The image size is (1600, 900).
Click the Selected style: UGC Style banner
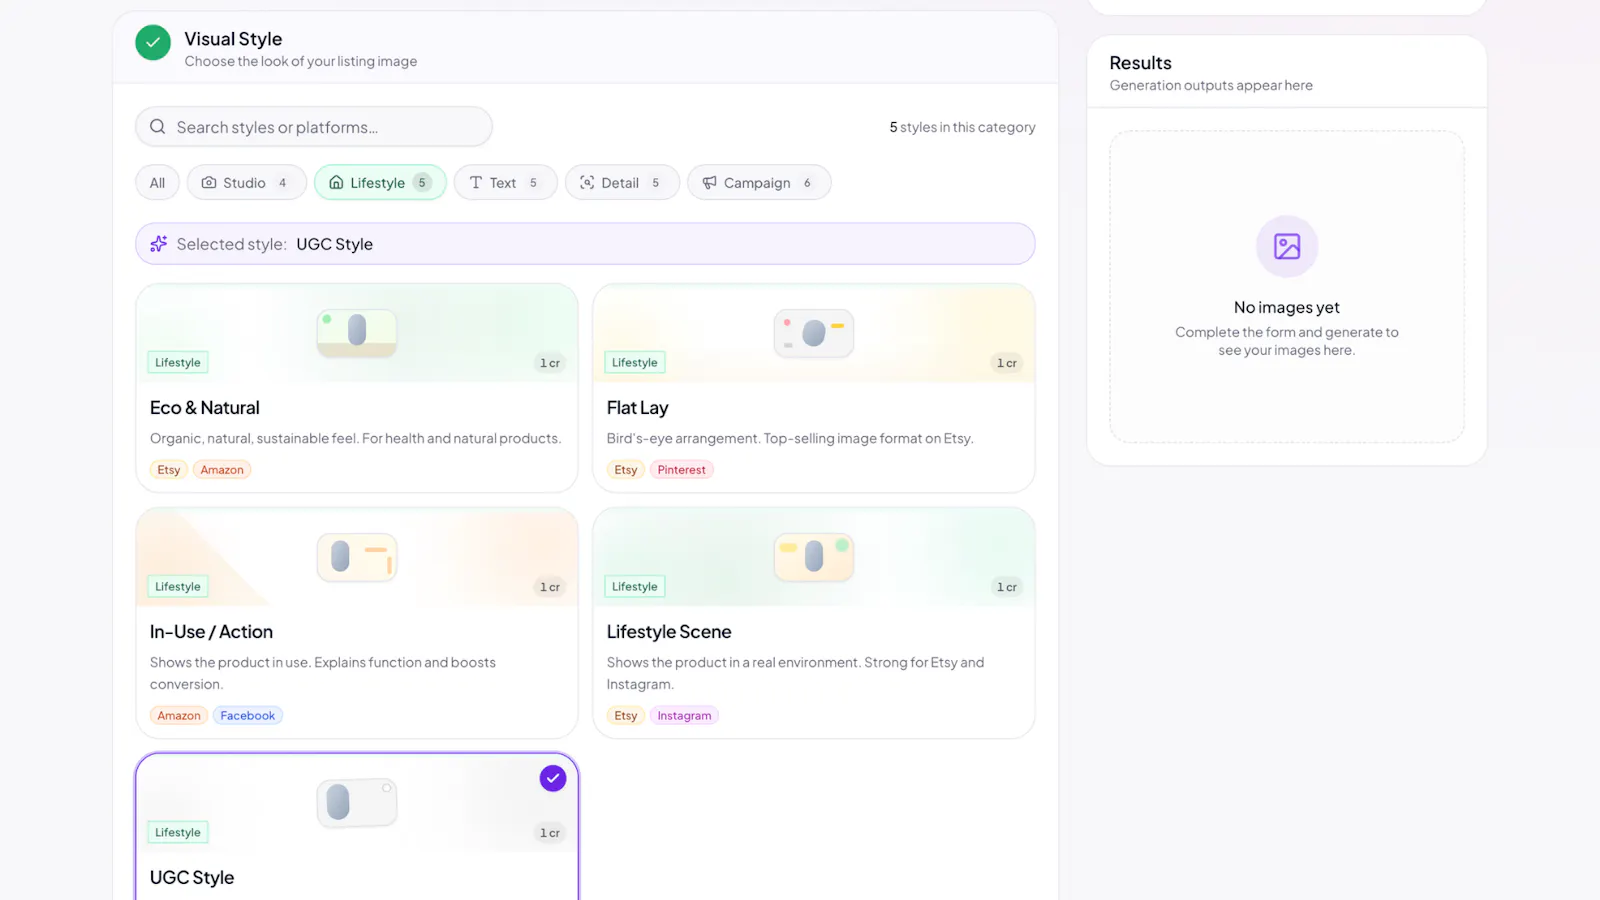point(585,244)
